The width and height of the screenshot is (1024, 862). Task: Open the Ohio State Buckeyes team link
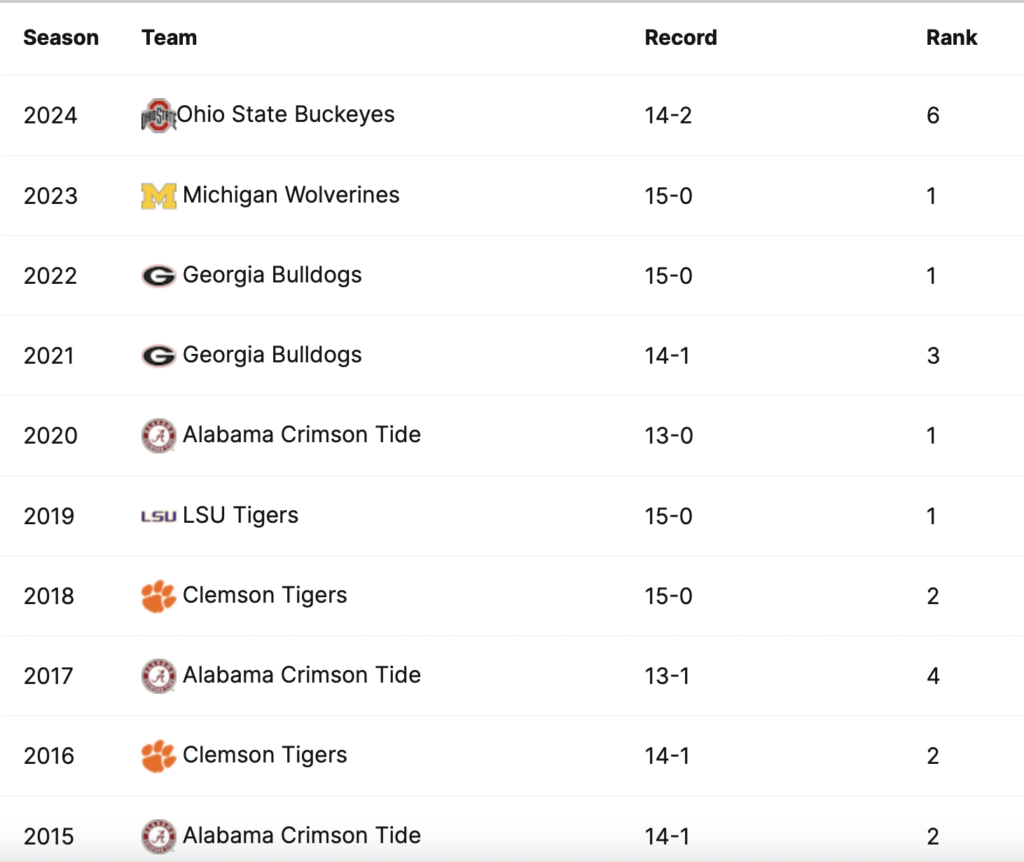286,115
